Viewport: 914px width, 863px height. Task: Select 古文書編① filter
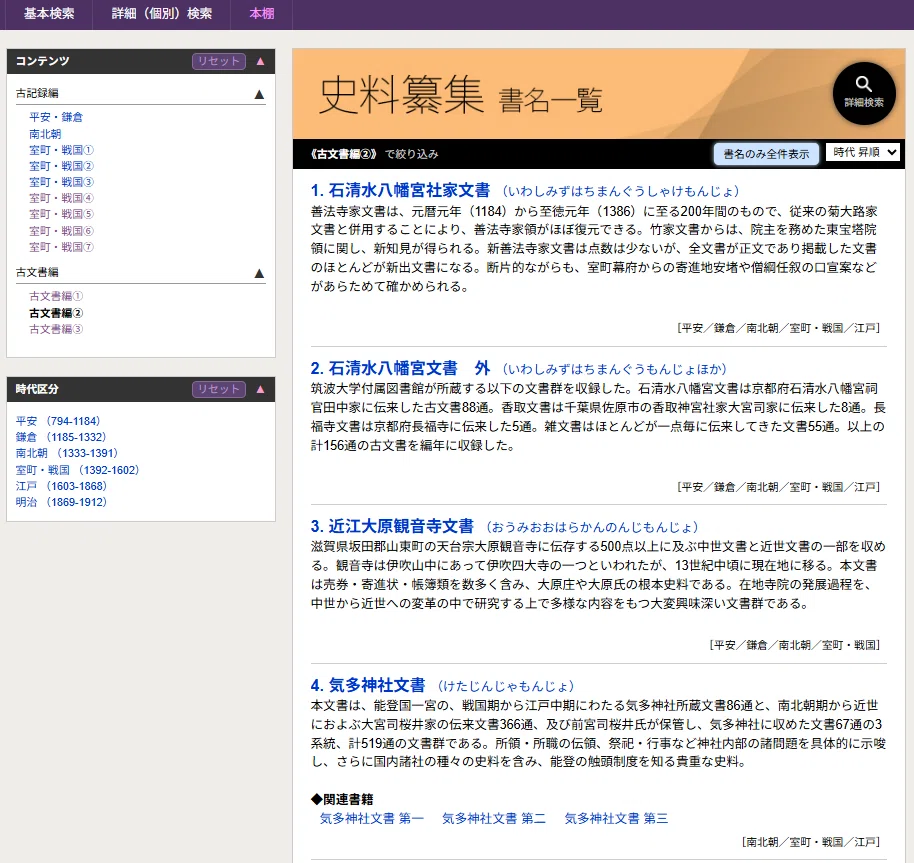pyautogui.click(x=56, y=296)
